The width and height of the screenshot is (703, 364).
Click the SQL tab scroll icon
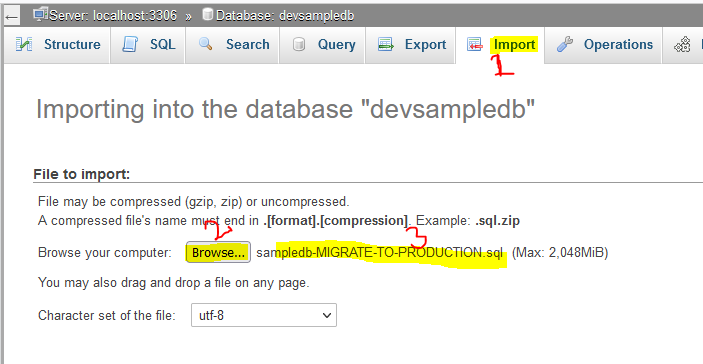point(130,44)
